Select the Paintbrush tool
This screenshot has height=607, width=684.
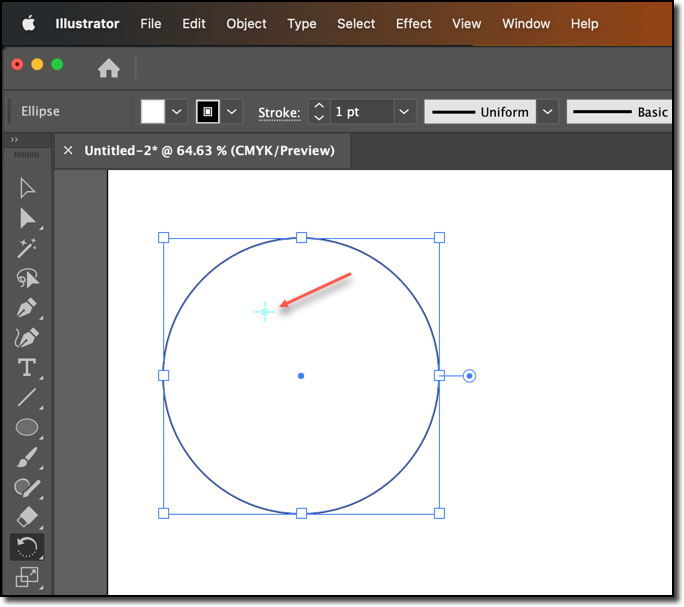(x=27, y=457)
